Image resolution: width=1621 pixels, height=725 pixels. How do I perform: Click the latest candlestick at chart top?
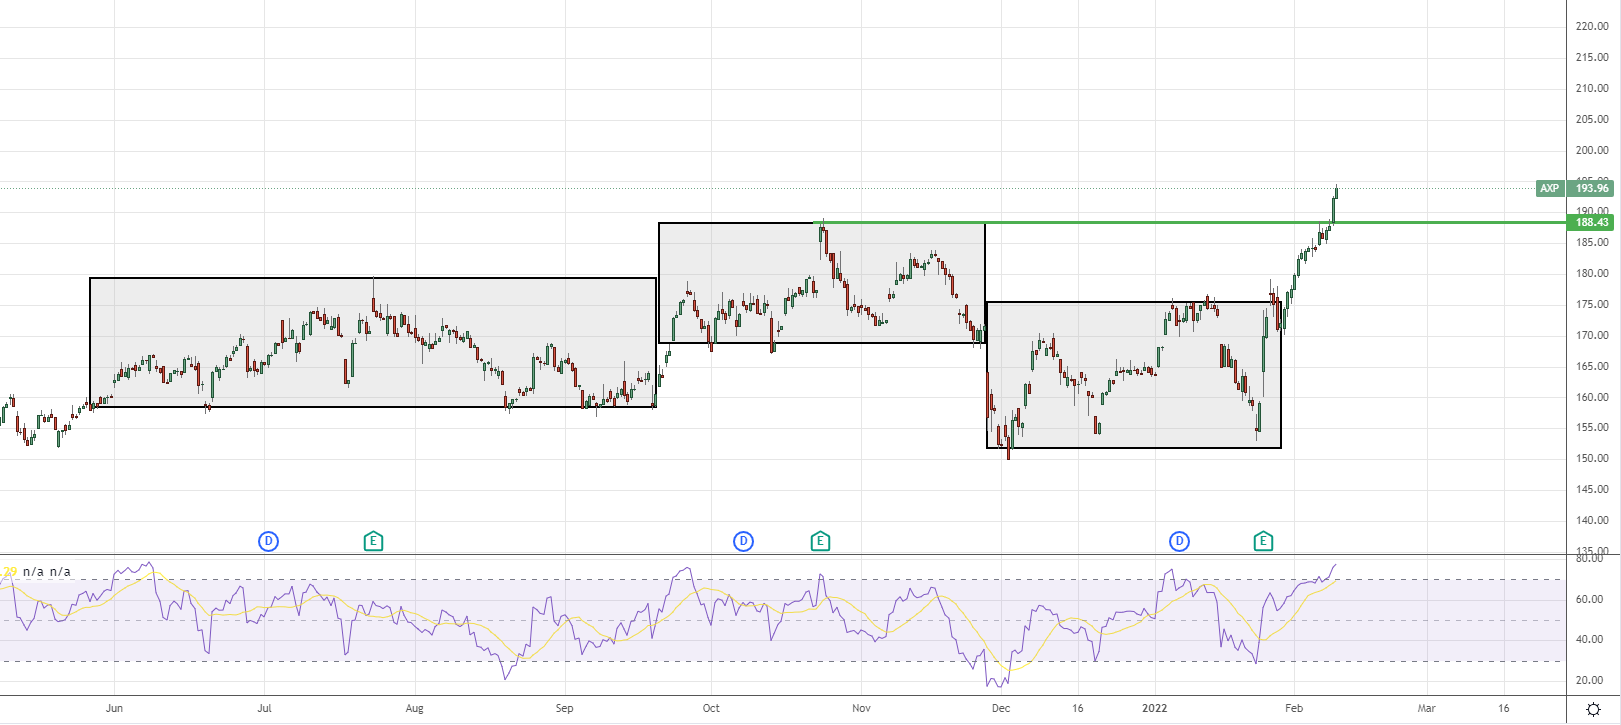coord(1336,192)
